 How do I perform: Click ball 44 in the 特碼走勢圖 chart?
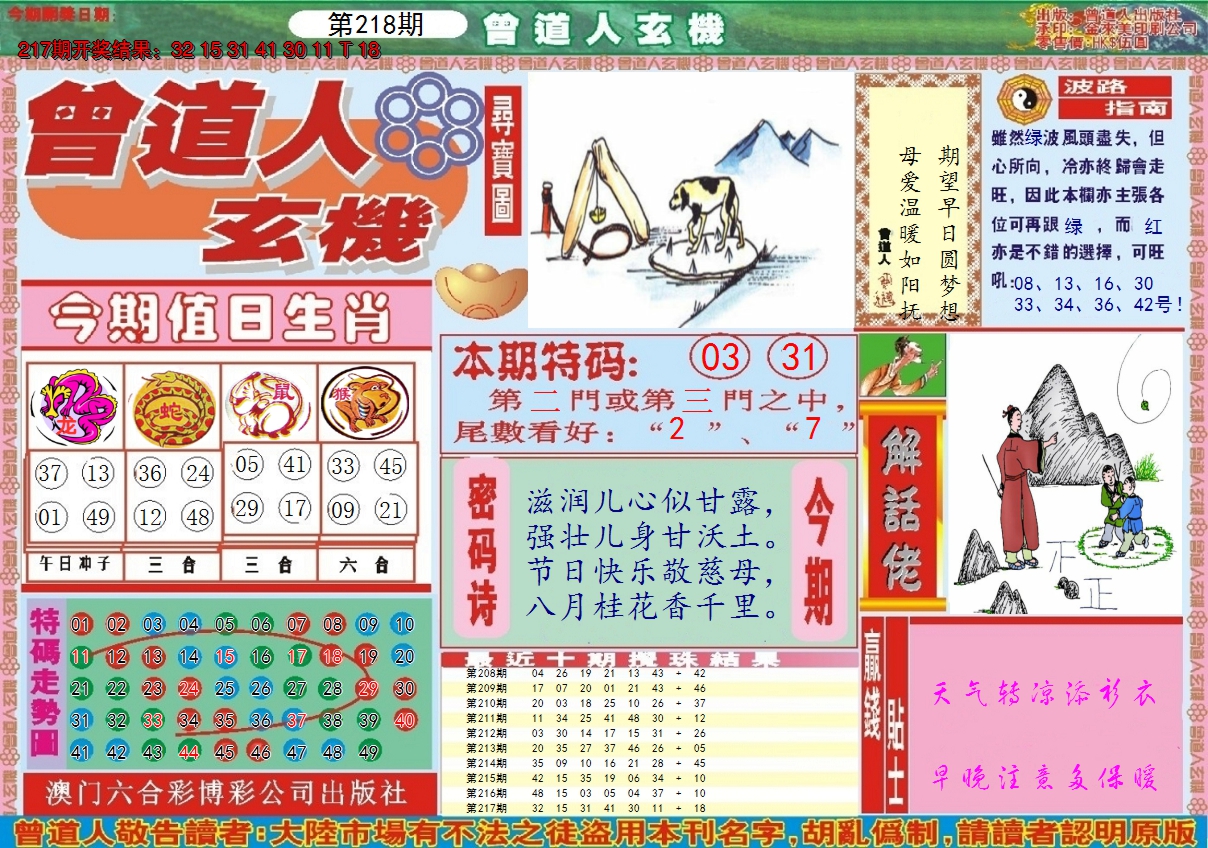tap(189, 752)
